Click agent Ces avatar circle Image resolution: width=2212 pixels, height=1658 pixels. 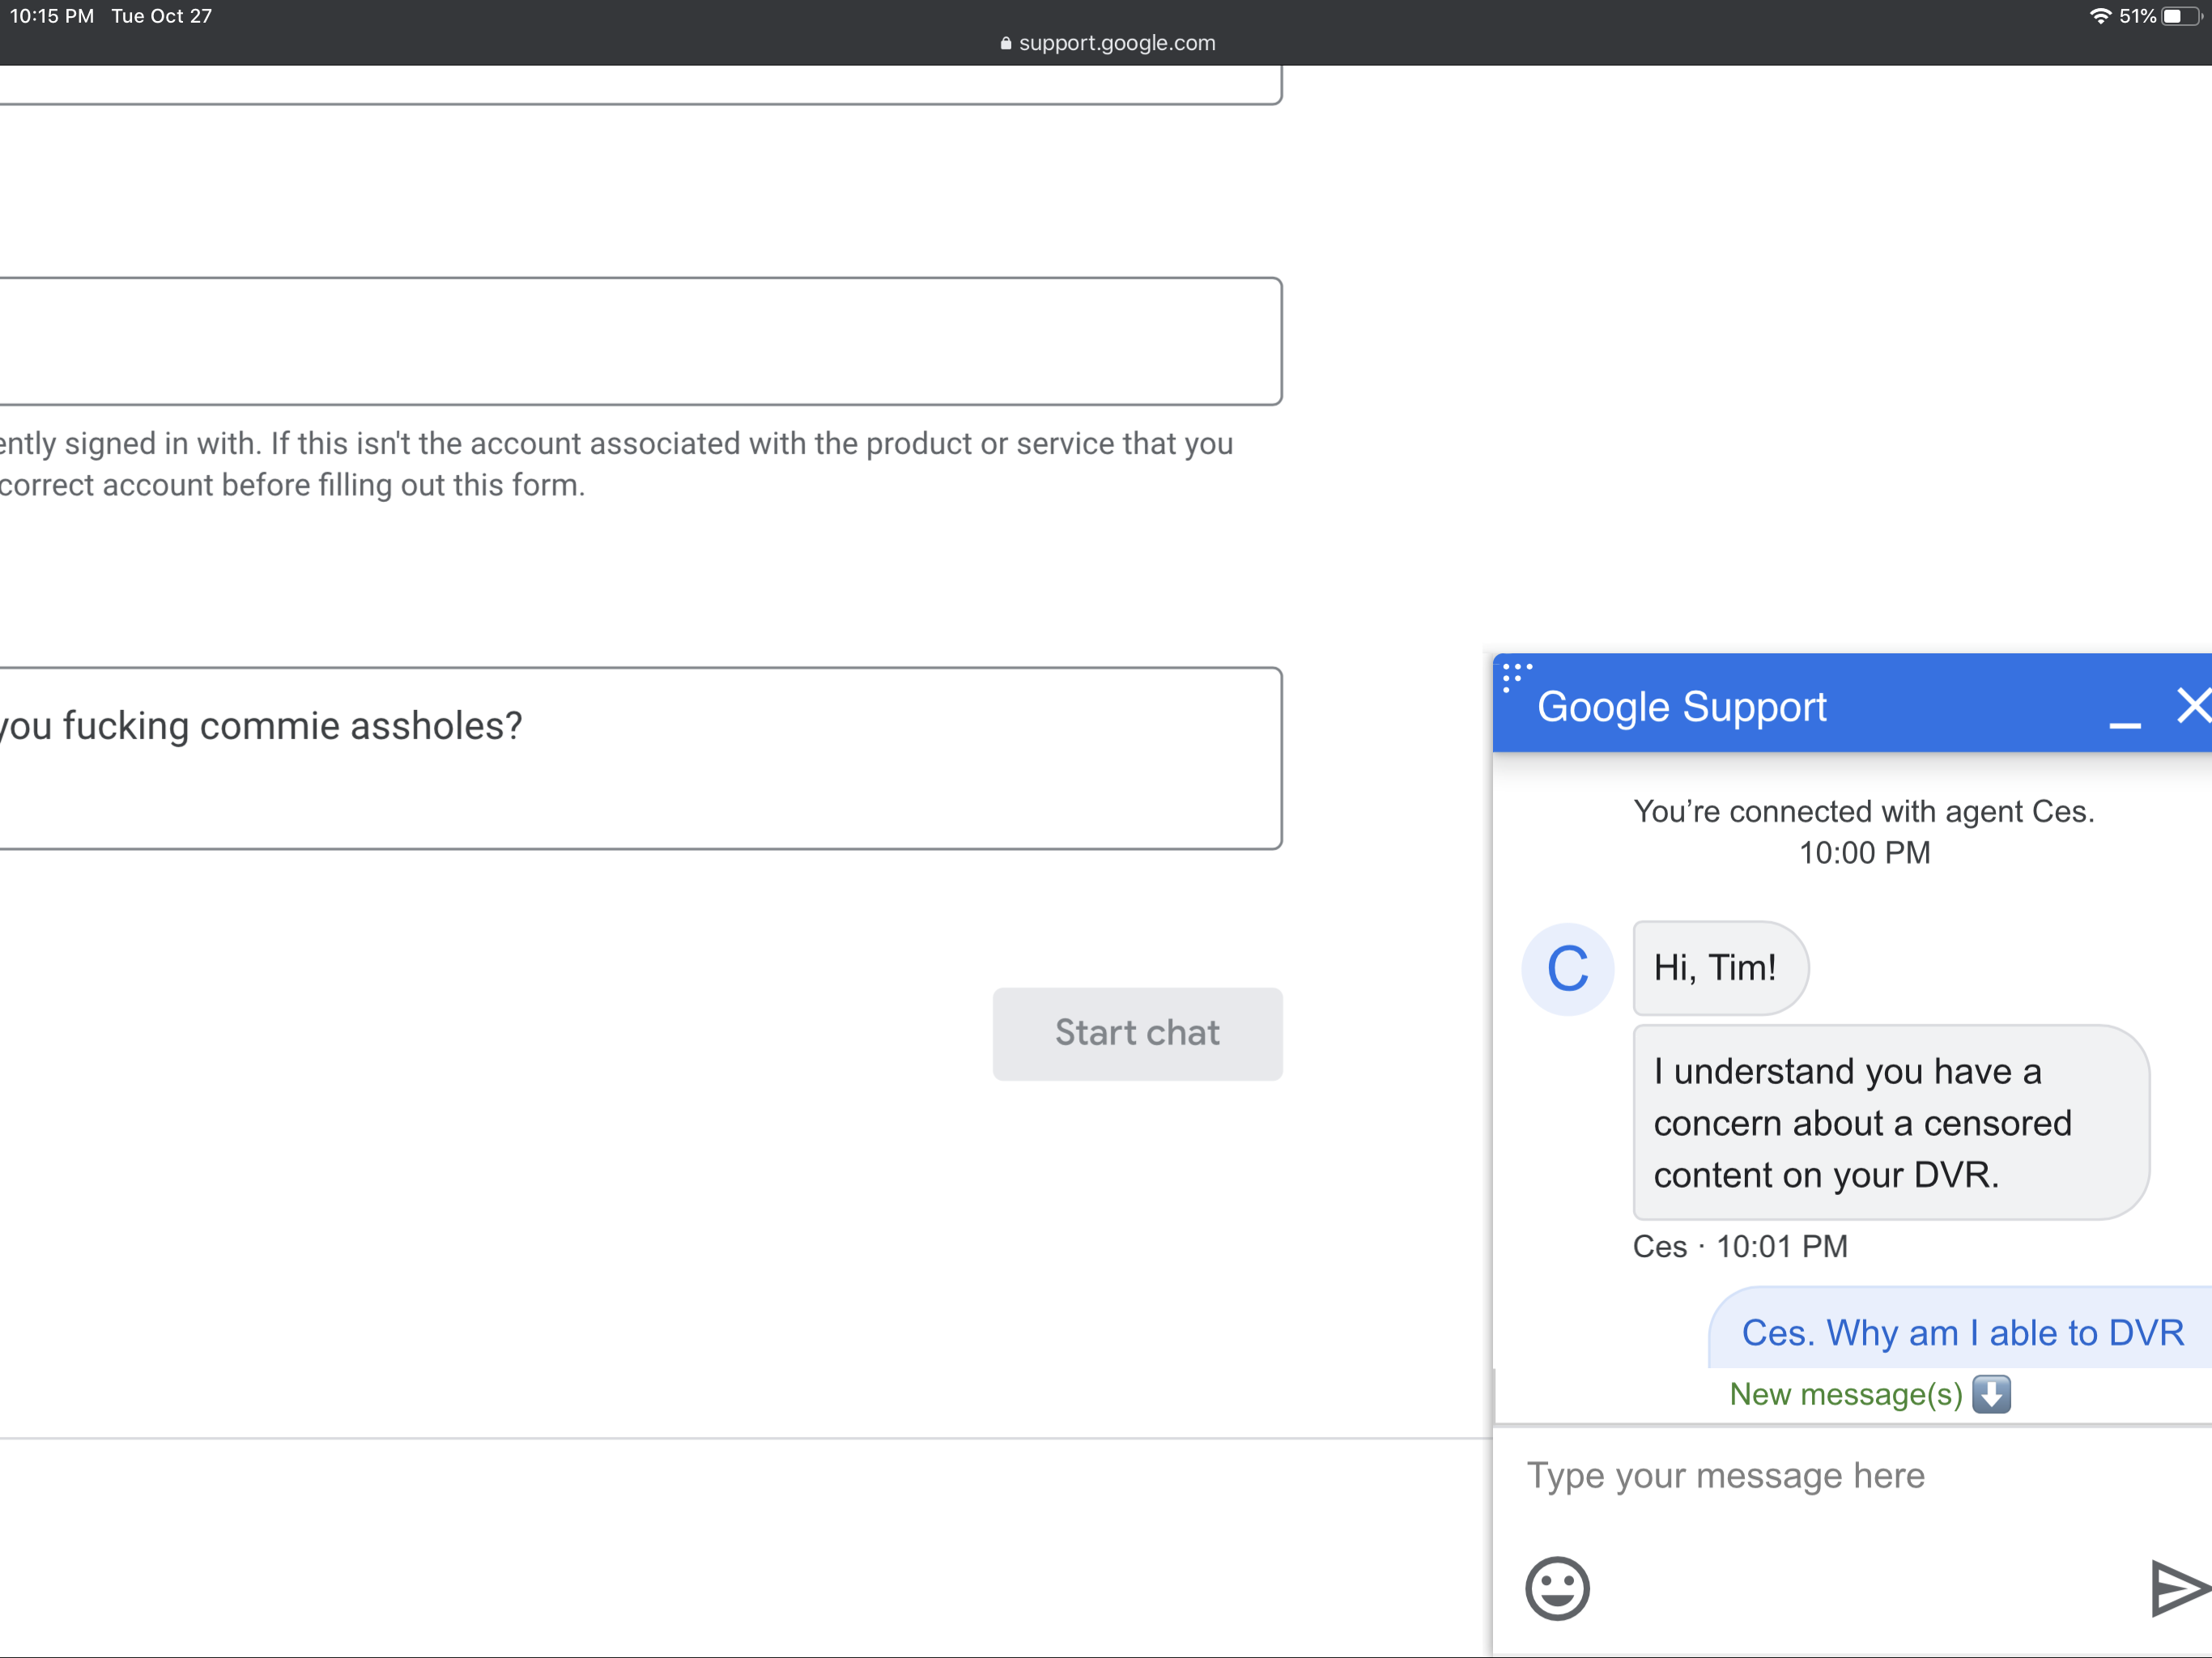pos(1567,968)
